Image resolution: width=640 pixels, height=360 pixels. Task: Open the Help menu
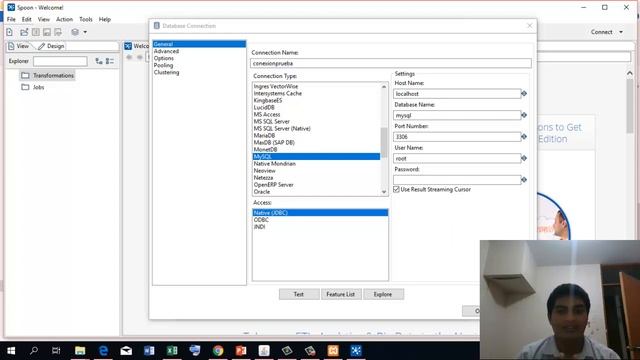click(104, 19)
